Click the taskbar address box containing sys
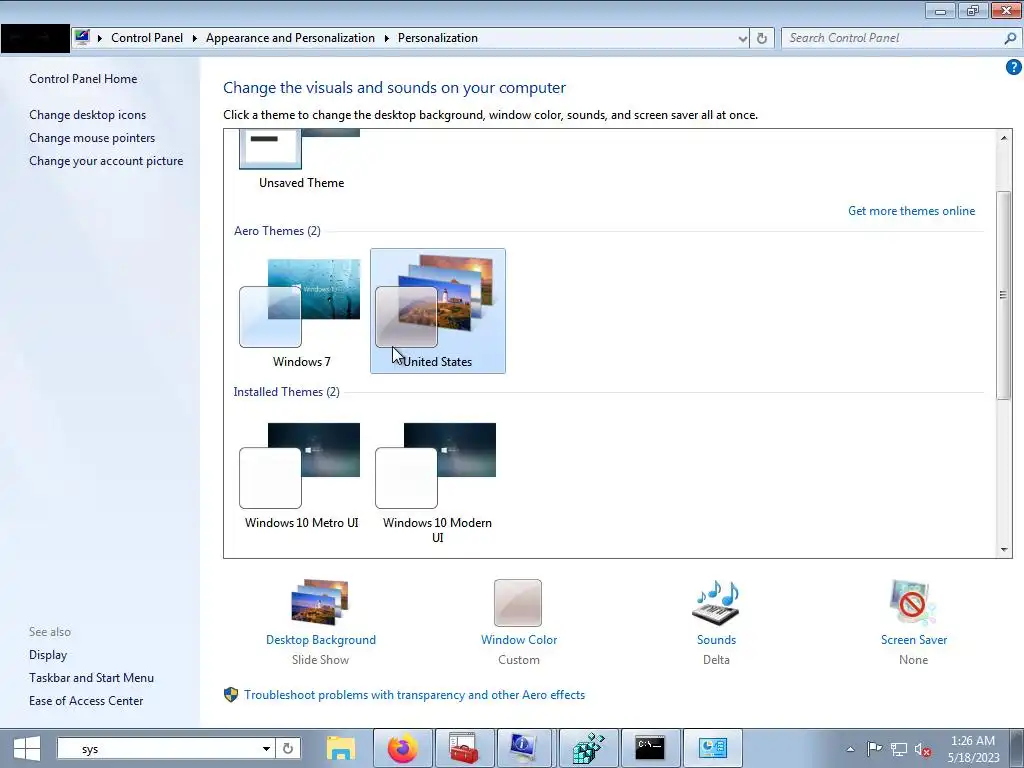Viewport: 1024px width, 768px height. [x=159, y=748]
